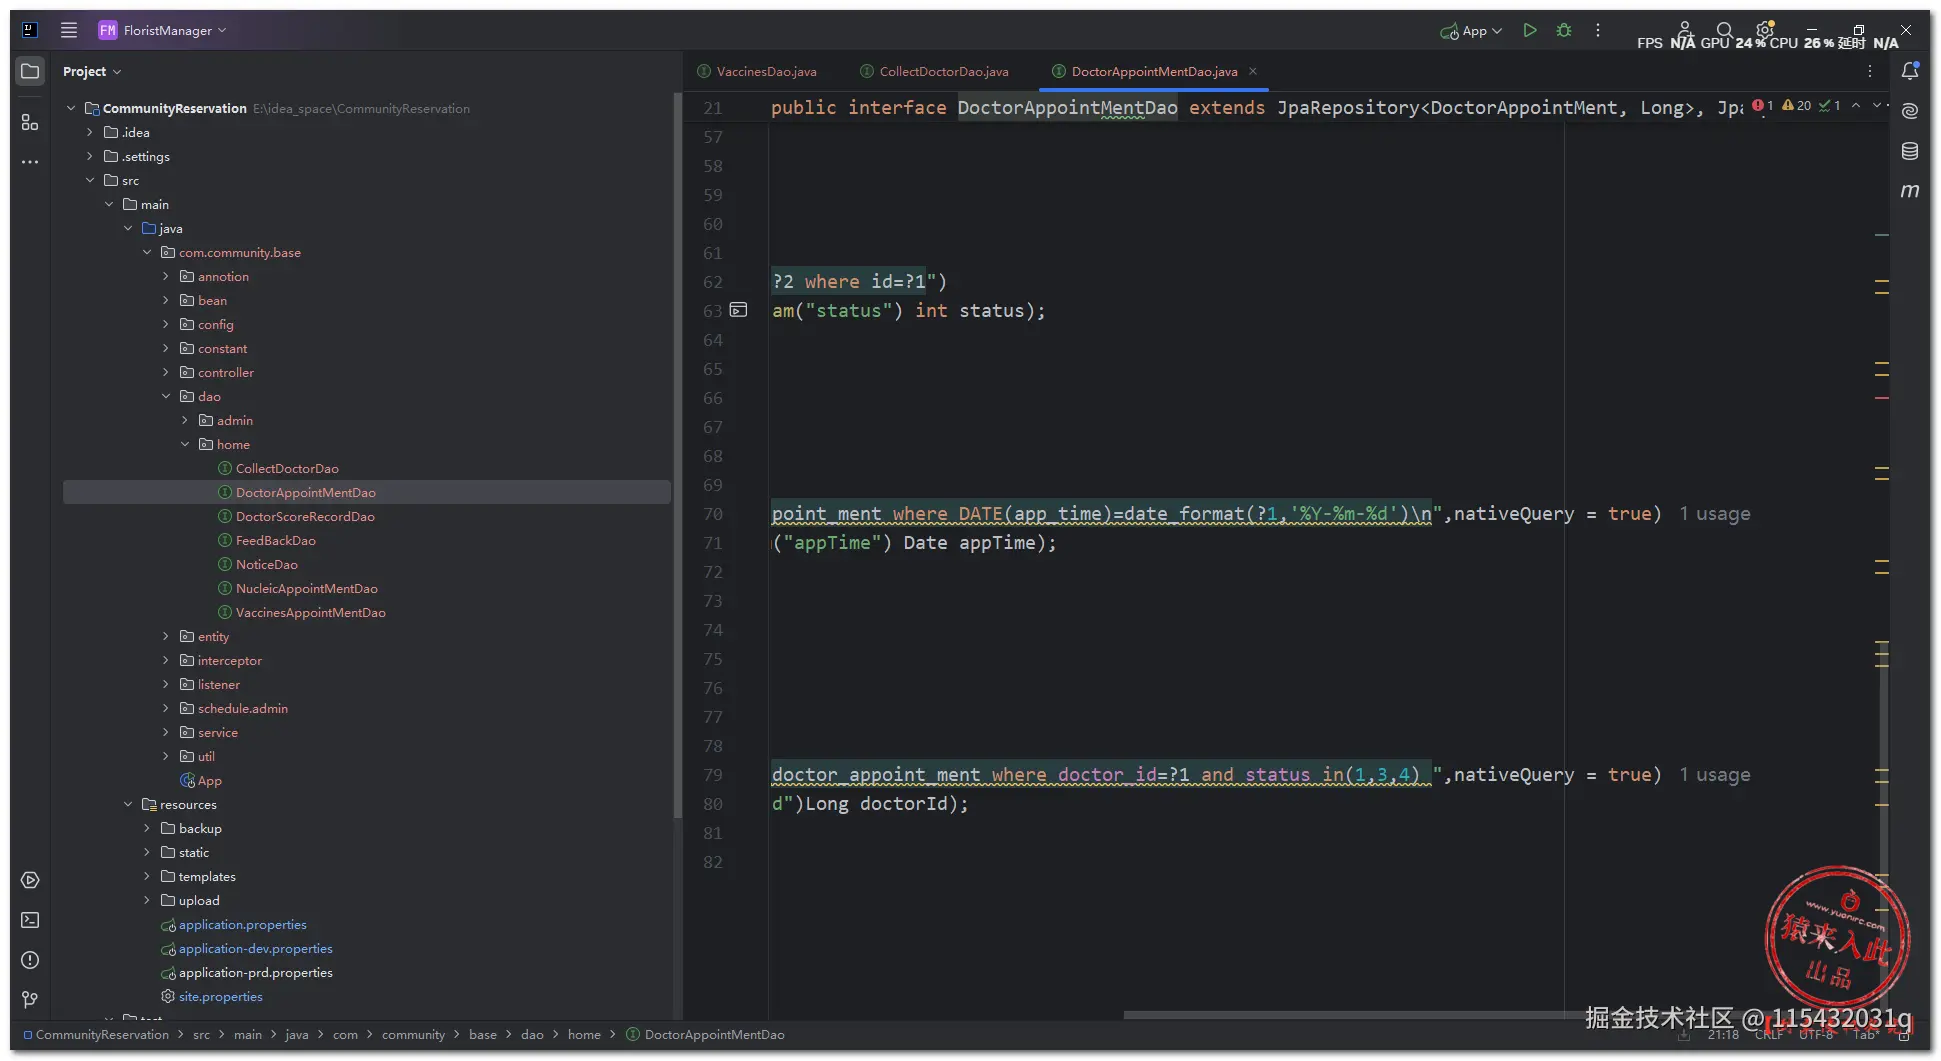Open the AI Assistant swirl icon
Image resolution: width=1941 pixels, height=1061 pixels.
(x=1910, y=111)
